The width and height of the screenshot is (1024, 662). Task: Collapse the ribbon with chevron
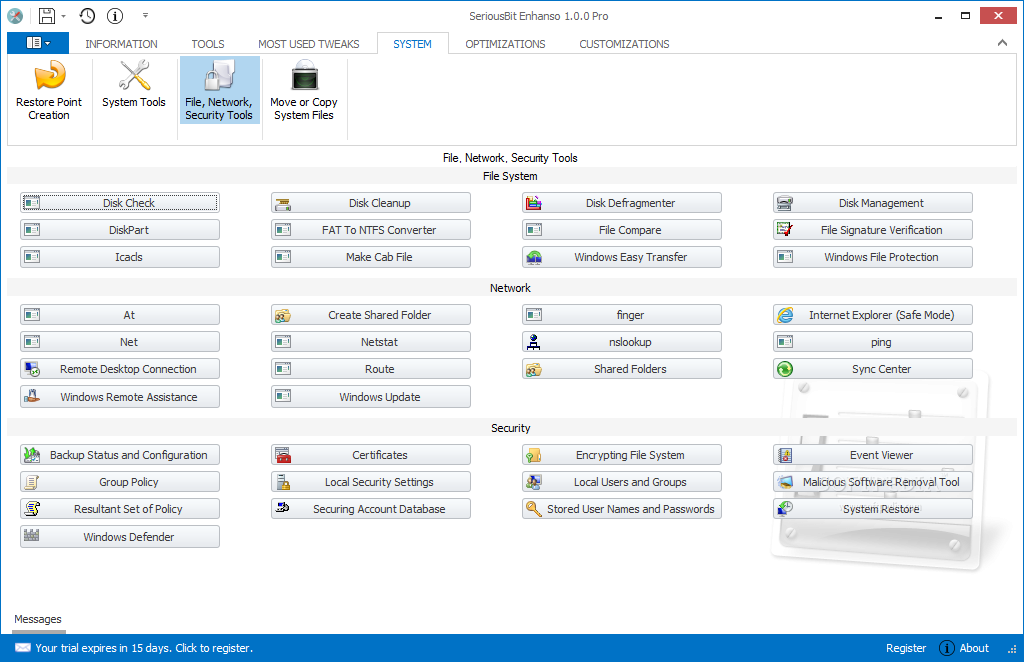pos(1002,43)
